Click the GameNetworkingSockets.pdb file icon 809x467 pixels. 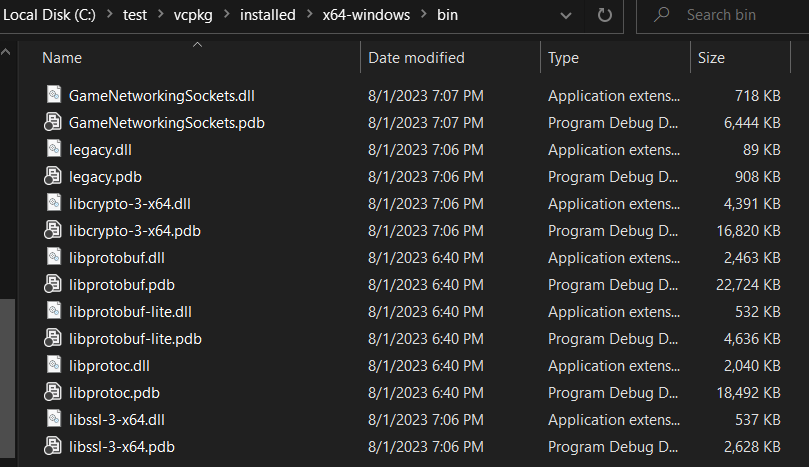53,123
